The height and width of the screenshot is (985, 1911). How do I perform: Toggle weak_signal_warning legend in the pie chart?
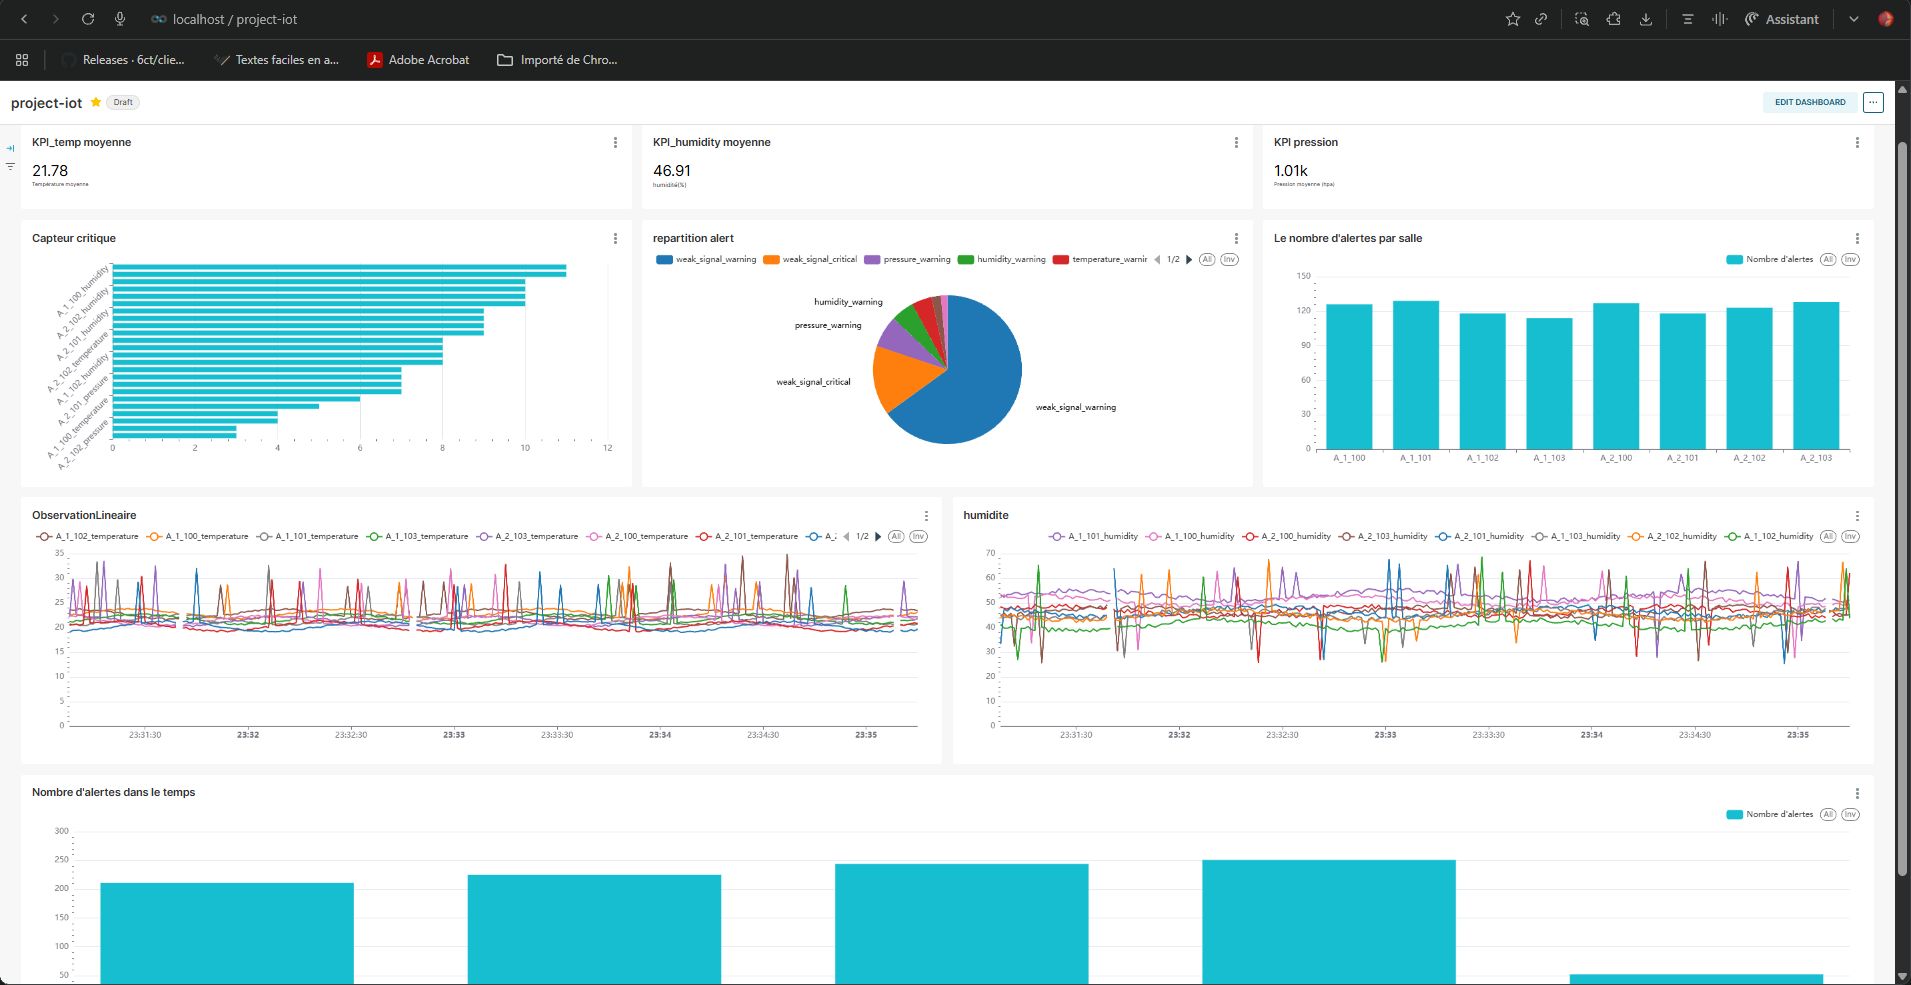pos(706,260)
